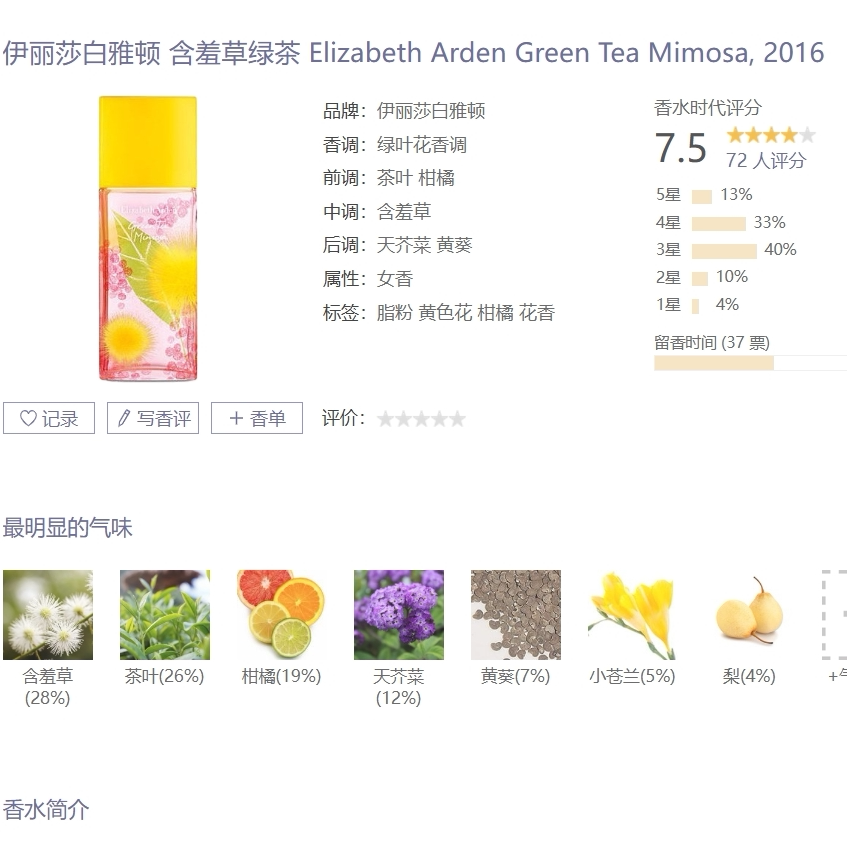Click the perfume bottle product image
847x847 pixels.
click(x=148, y=238)
